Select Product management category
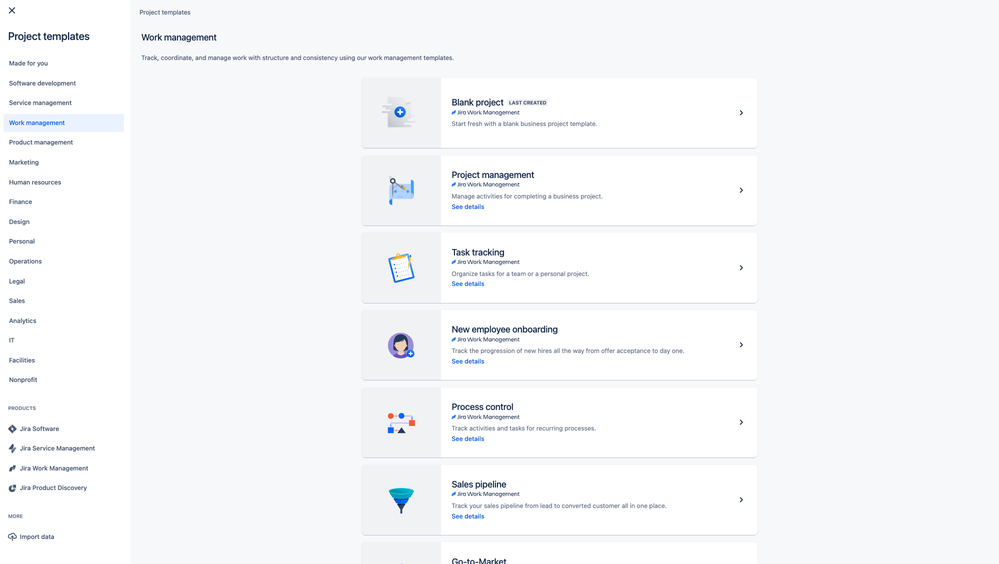The width and height of the screenshot is (999, 564). [41, 142]
